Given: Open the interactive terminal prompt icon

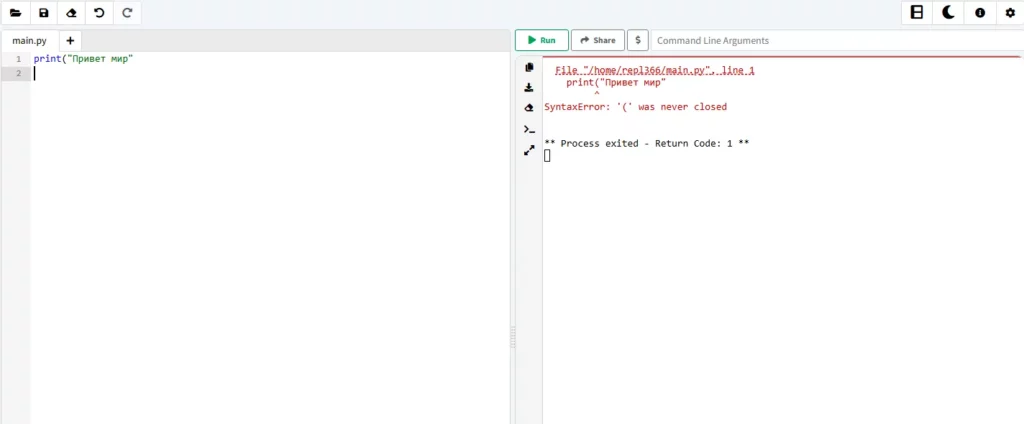Looking at the screenshot, I should (x=529, y=129).
